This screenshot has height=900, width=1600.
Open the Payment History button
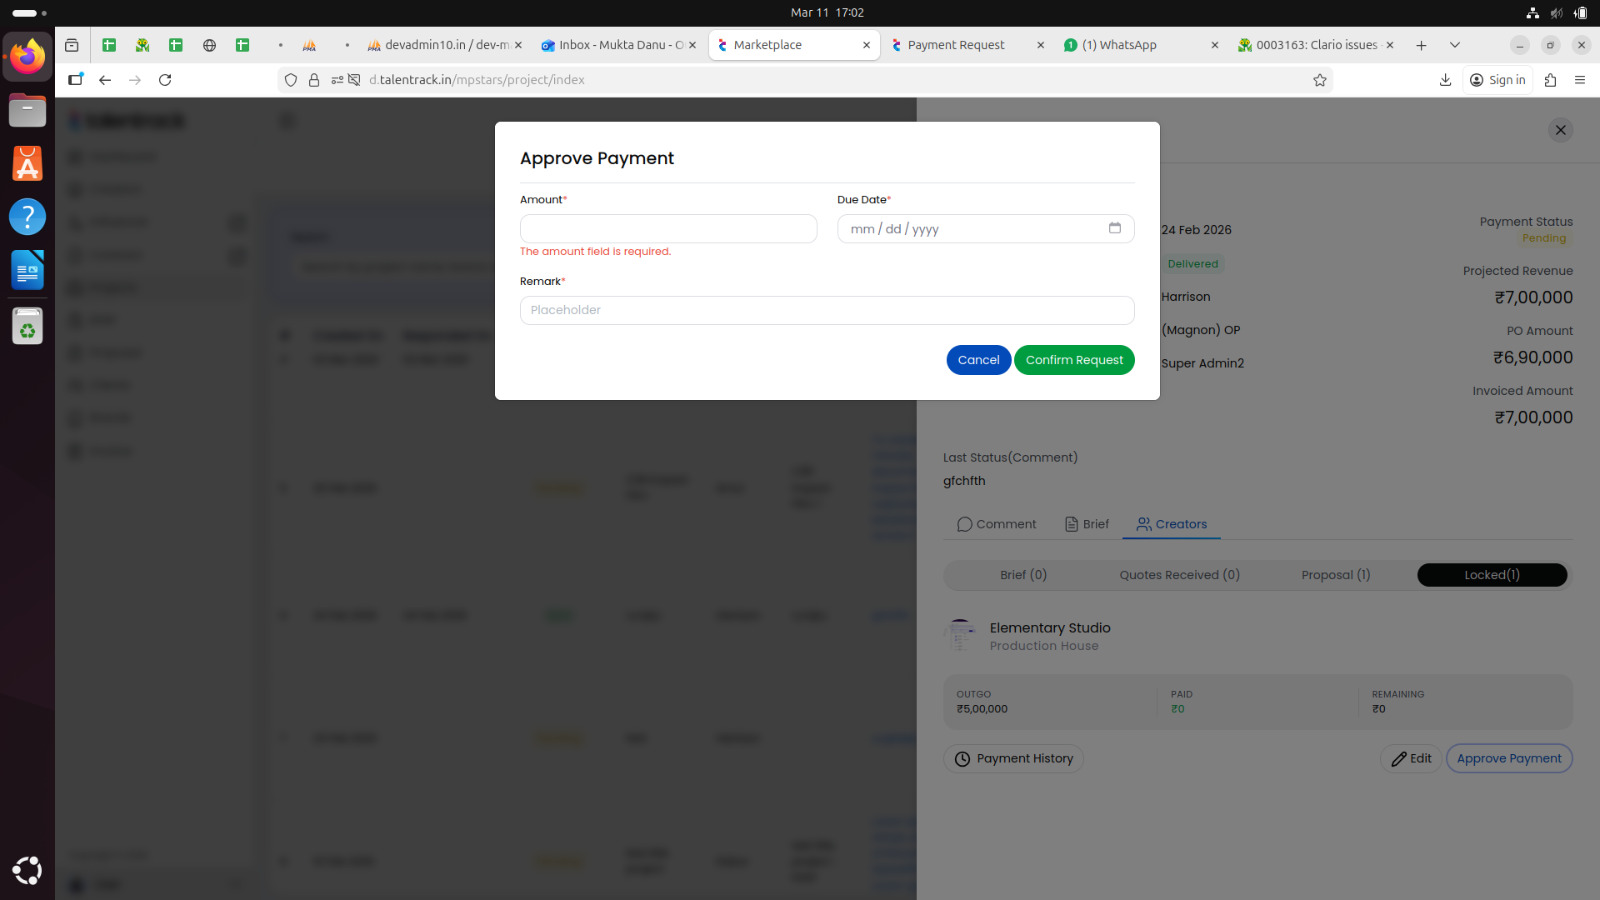pyautogui.click(x=1013, y=759)
